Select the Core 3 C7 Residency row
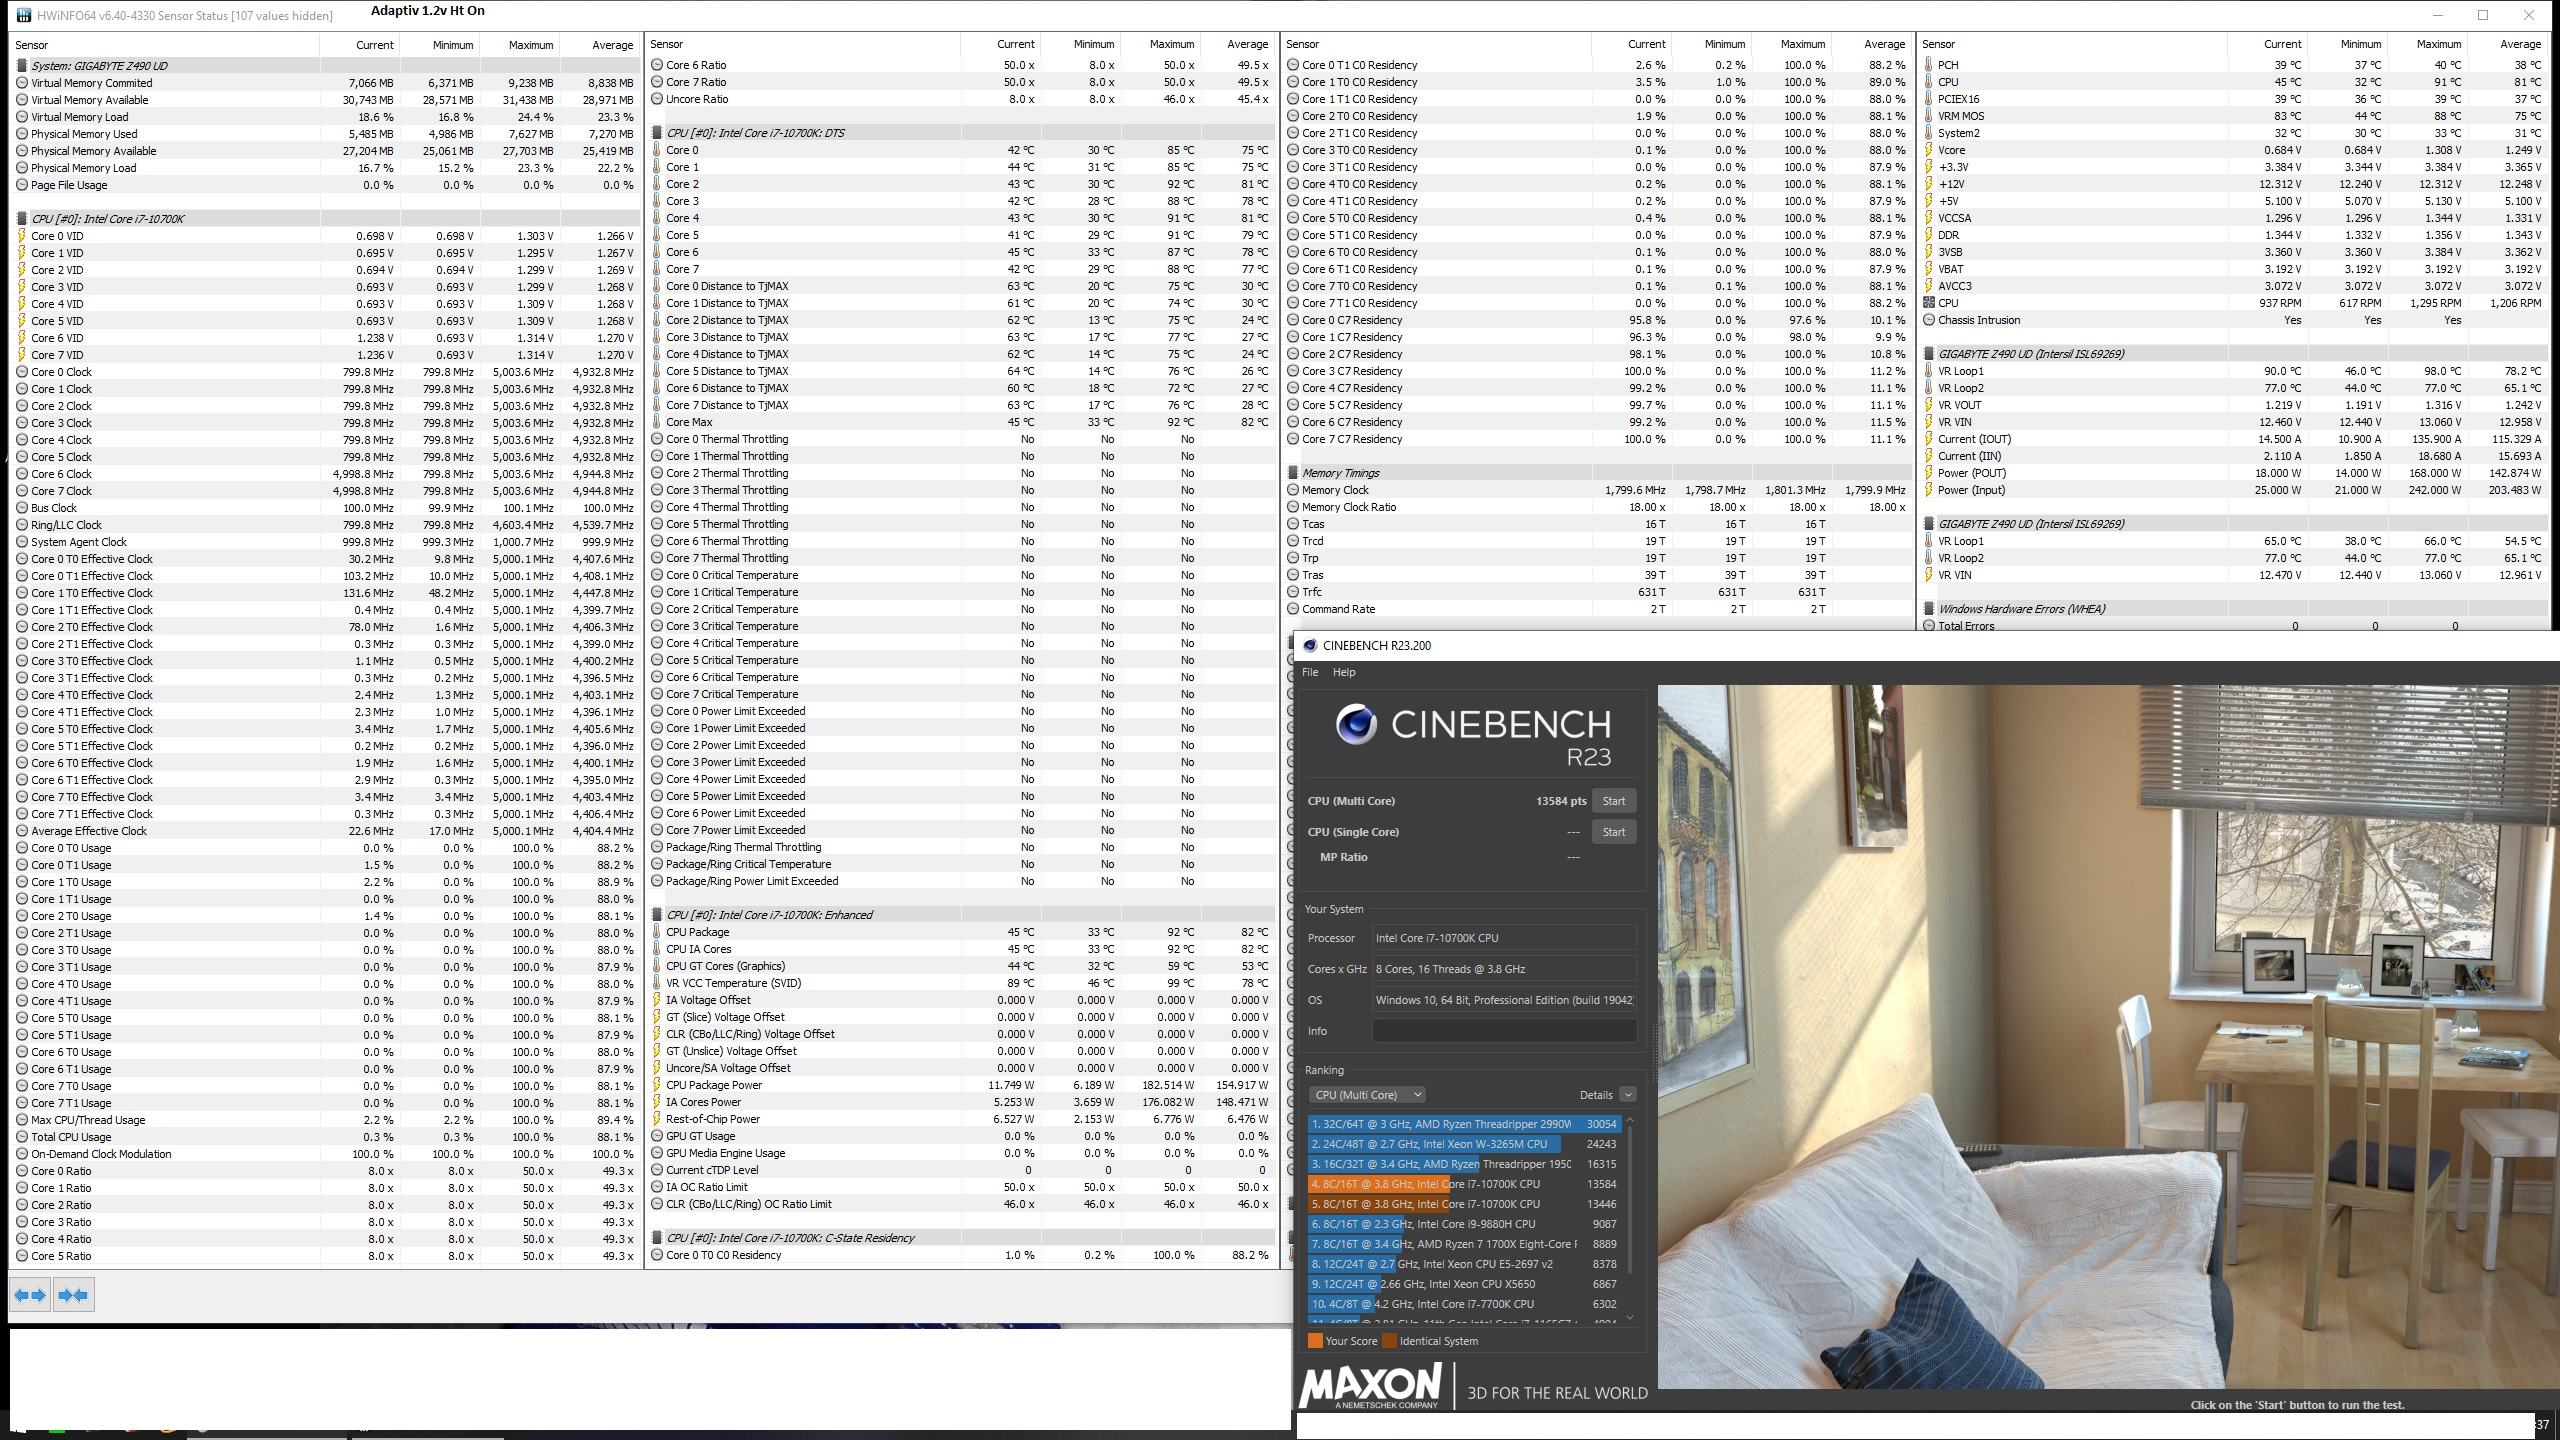Viewport: 2560px width, 1440px height. tap(1598, 371)
